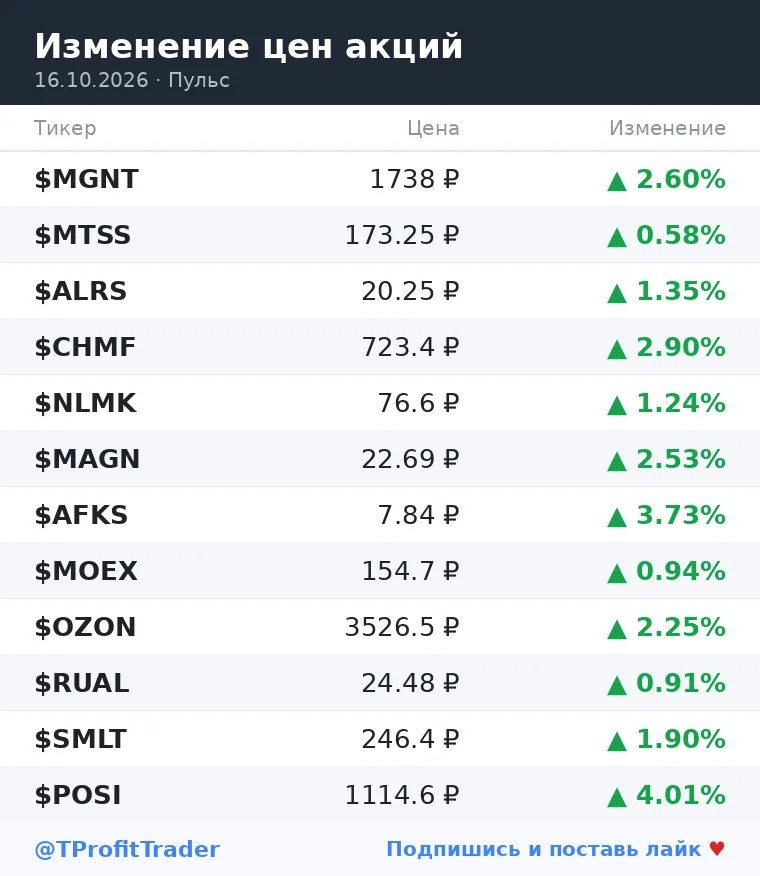This screenshot has height=876, width=760.
Task: Open the $AFKS ticker
Action: [81, 515]
